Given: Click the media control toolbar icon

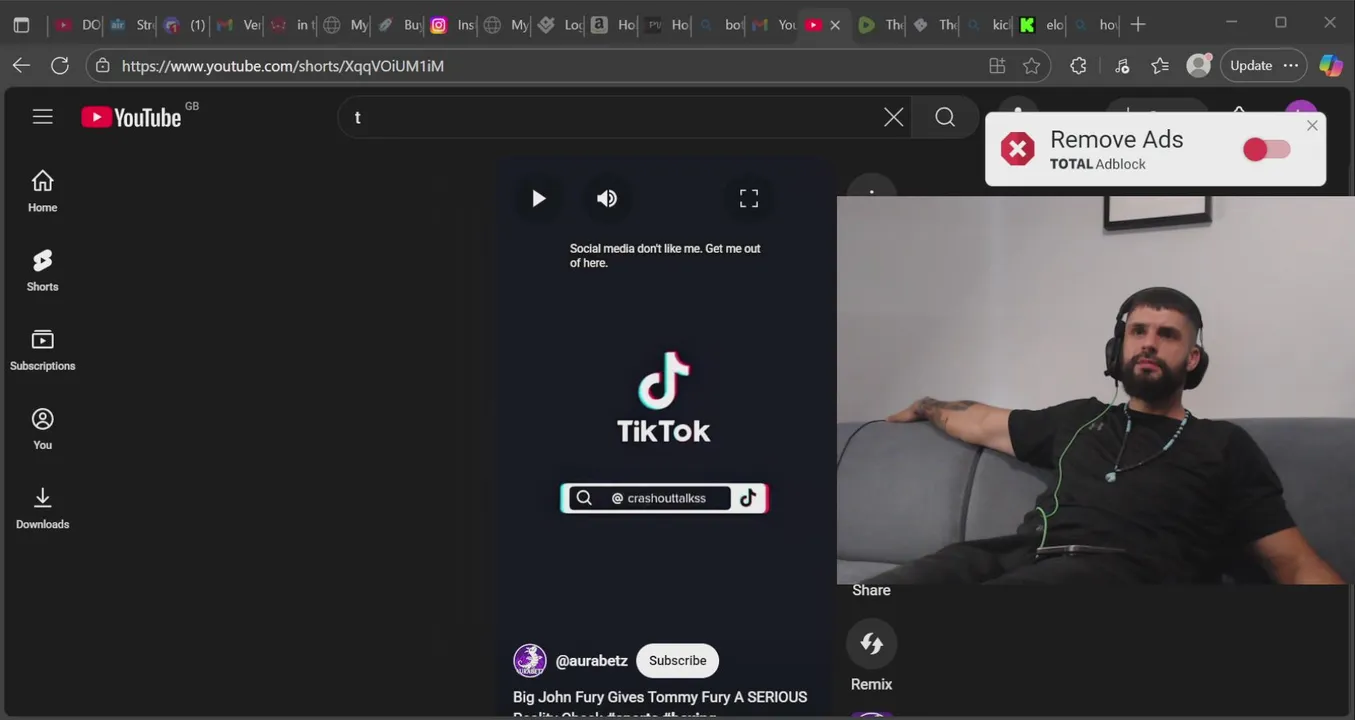Looking at the screenshot, I should pyautogui.click(x=1122, y=66).
